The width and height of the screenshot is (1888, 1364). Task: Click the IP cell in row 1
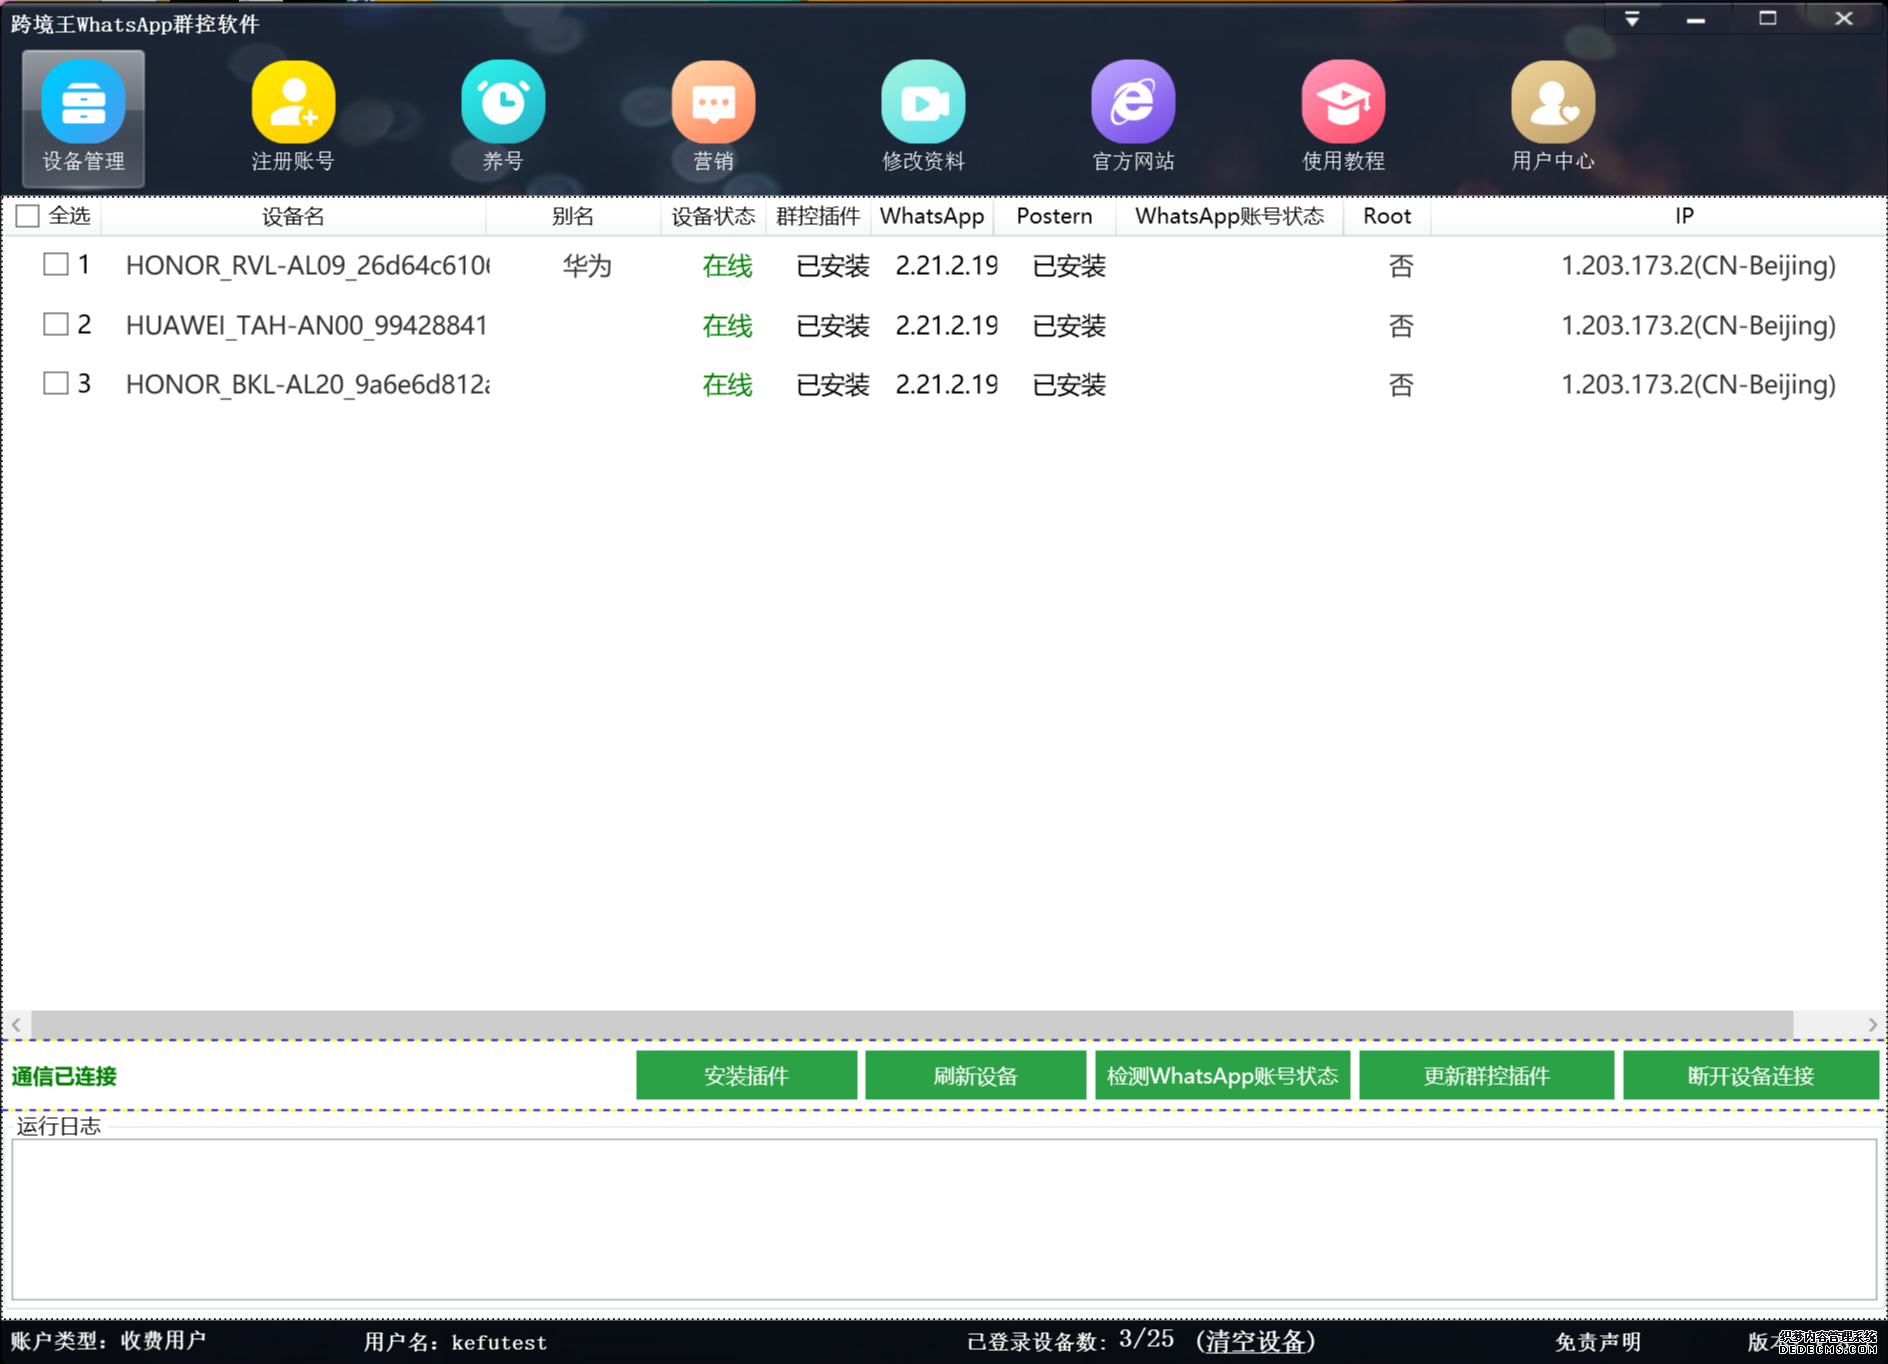click(x=1698, y=266)
